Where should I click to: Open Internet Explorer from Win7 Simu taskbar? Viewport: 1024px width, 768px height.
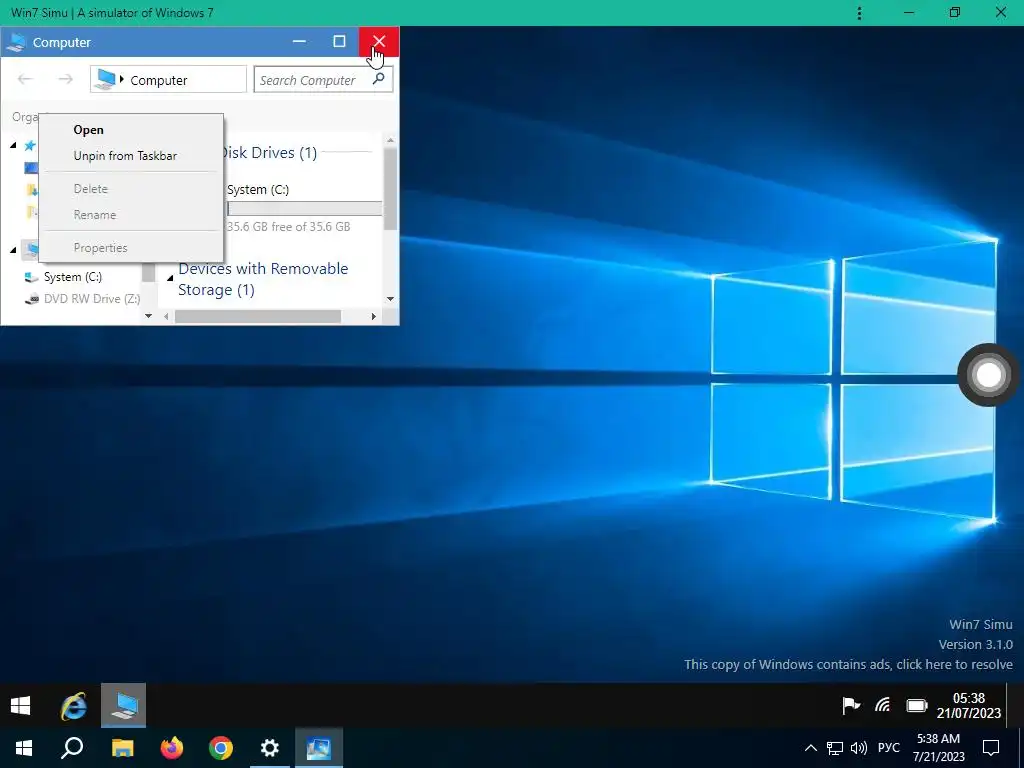tap(73, 705)
